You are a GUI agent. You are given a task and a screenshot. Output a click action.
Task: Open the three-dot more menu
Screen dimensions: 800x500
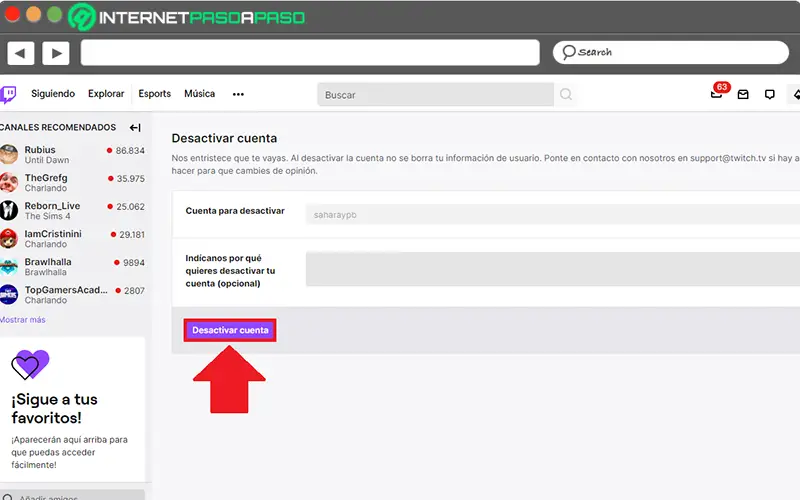[x=238, y=94]
